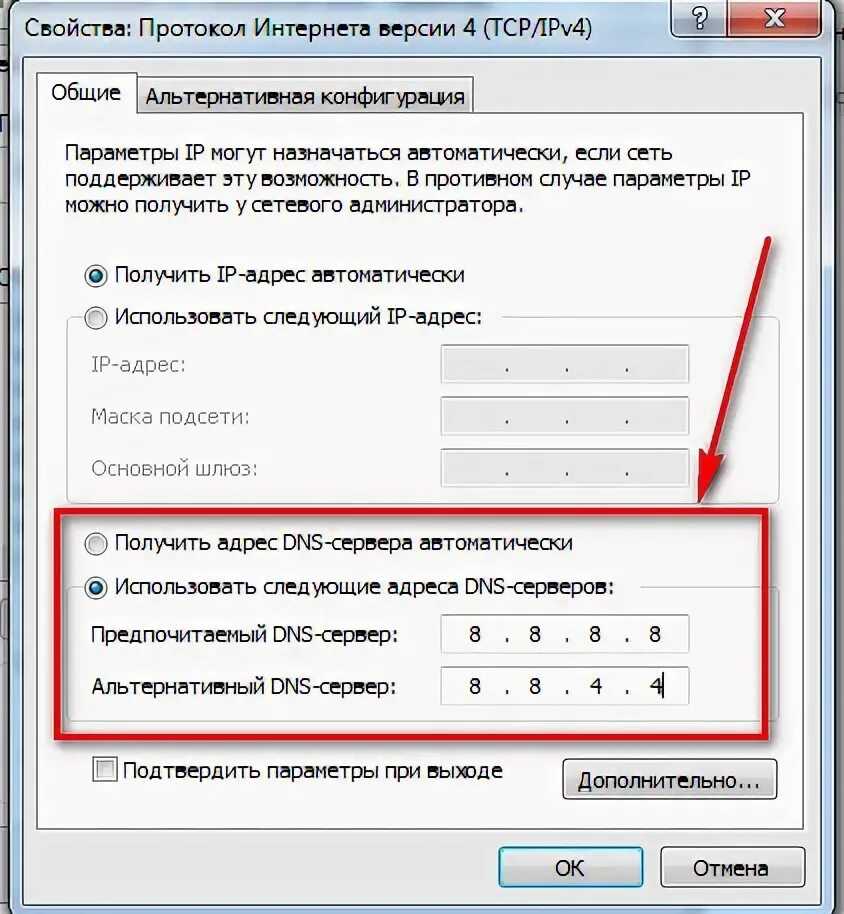Click the help question mark button
Image resolution: width=844 pixels, height=914 pixels.
point(699,17)
